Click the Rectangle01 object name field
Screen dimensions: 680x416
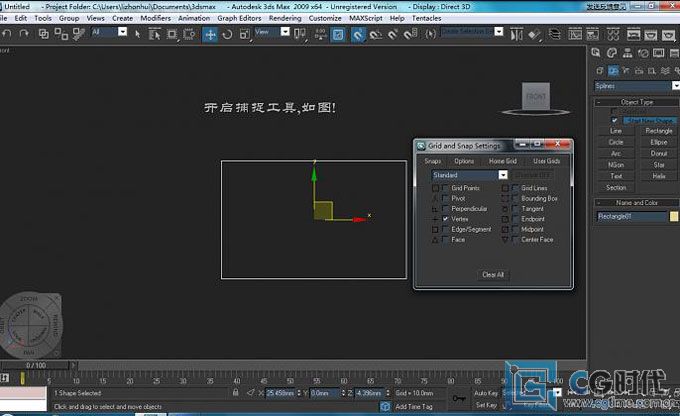[x=631, y=216]
